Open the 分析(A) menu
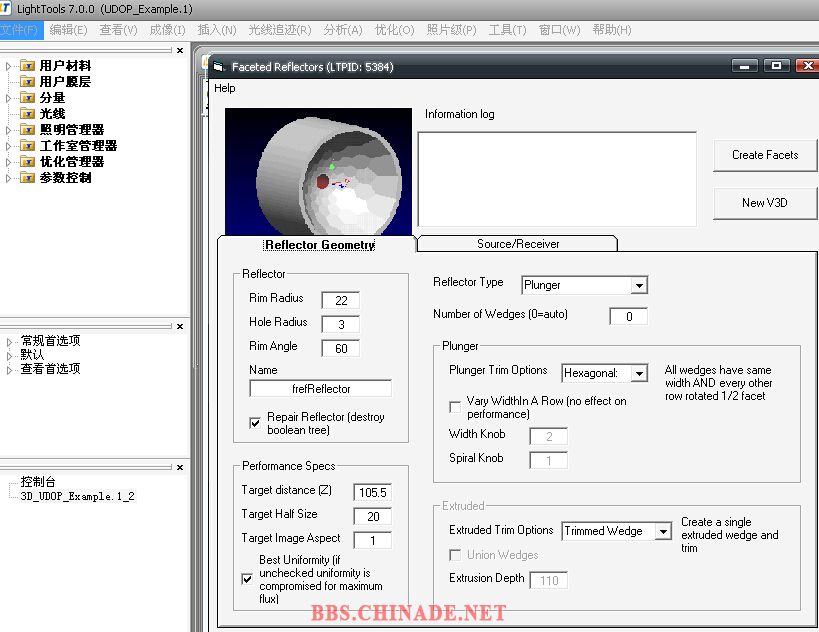 click(x=343, y=30)
